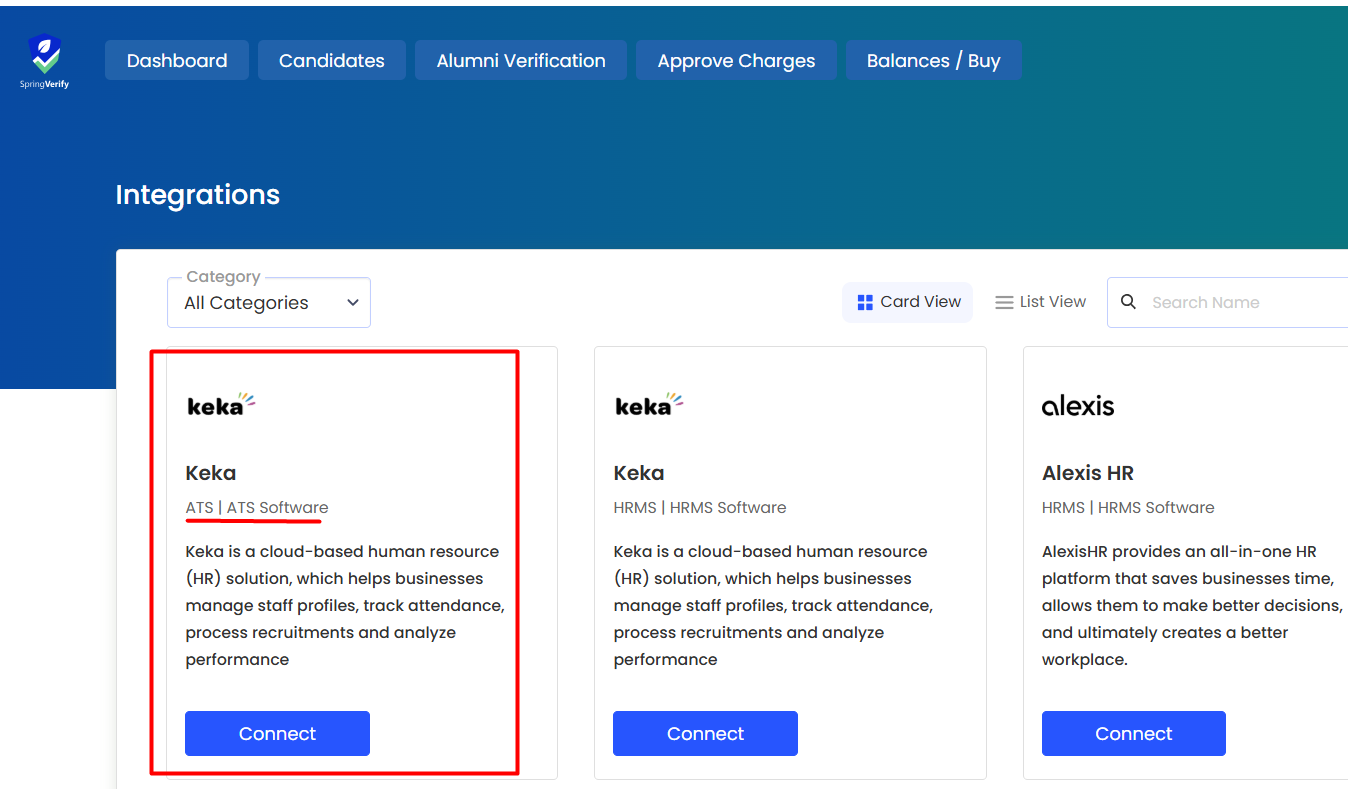Click the SpringVerify shield logo
Viewport: 1348px width, 789px height.
[x=45, y=60]
